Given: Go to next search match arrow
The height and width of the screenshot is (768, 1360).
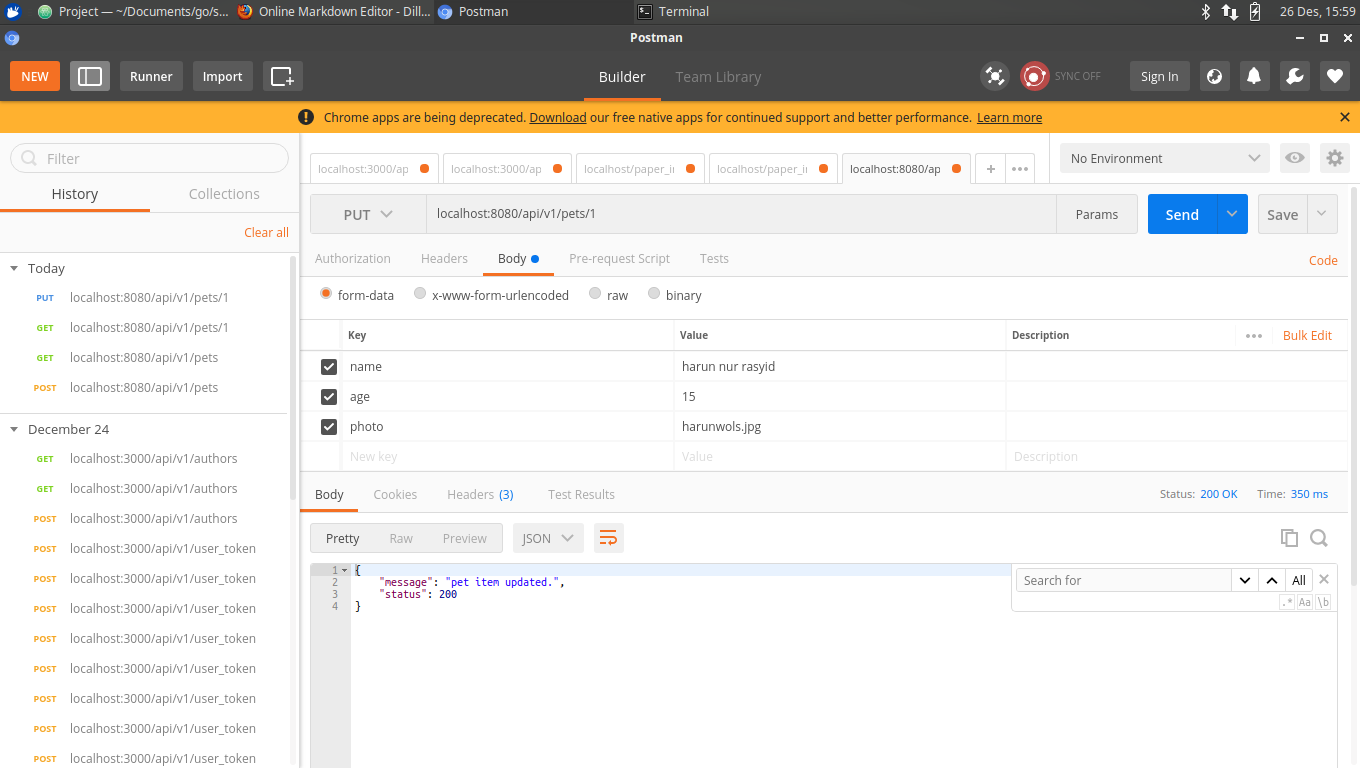Looking at the screenshot, I should pos(1245,580).
